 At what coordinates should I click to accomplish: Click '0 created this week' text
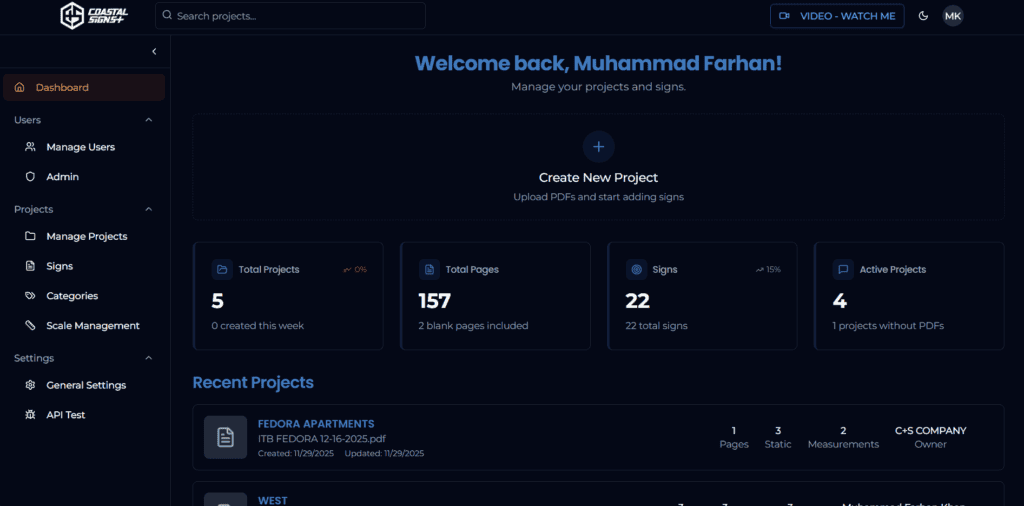coord(257,326)
